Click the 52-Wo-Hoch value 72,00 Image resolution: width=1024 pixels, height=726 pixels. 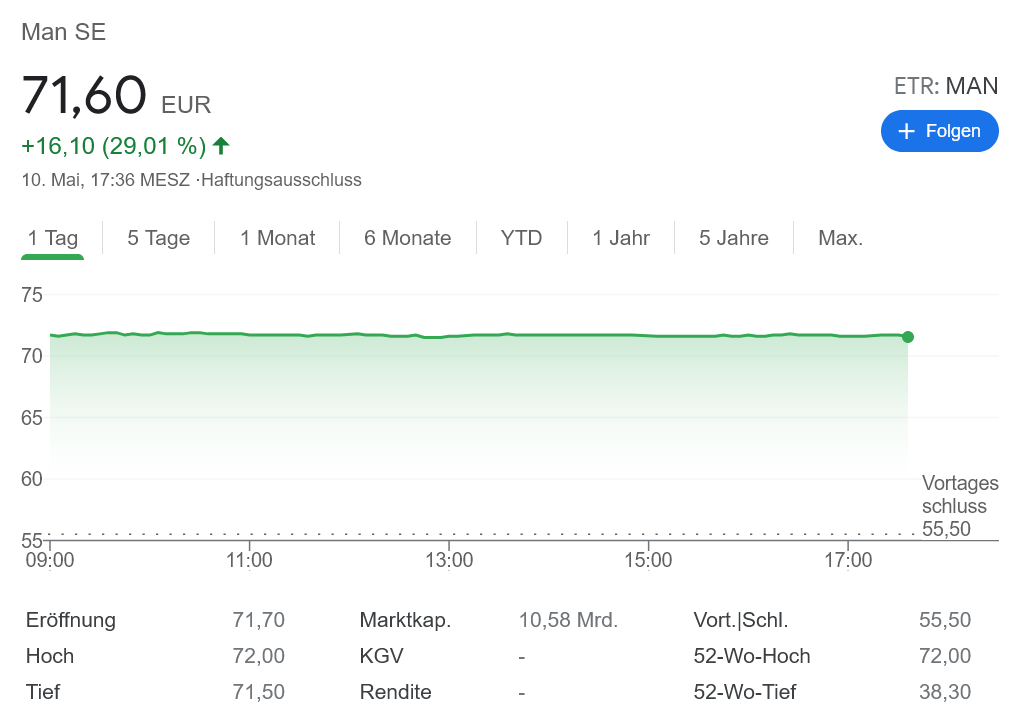coord(944,656)
